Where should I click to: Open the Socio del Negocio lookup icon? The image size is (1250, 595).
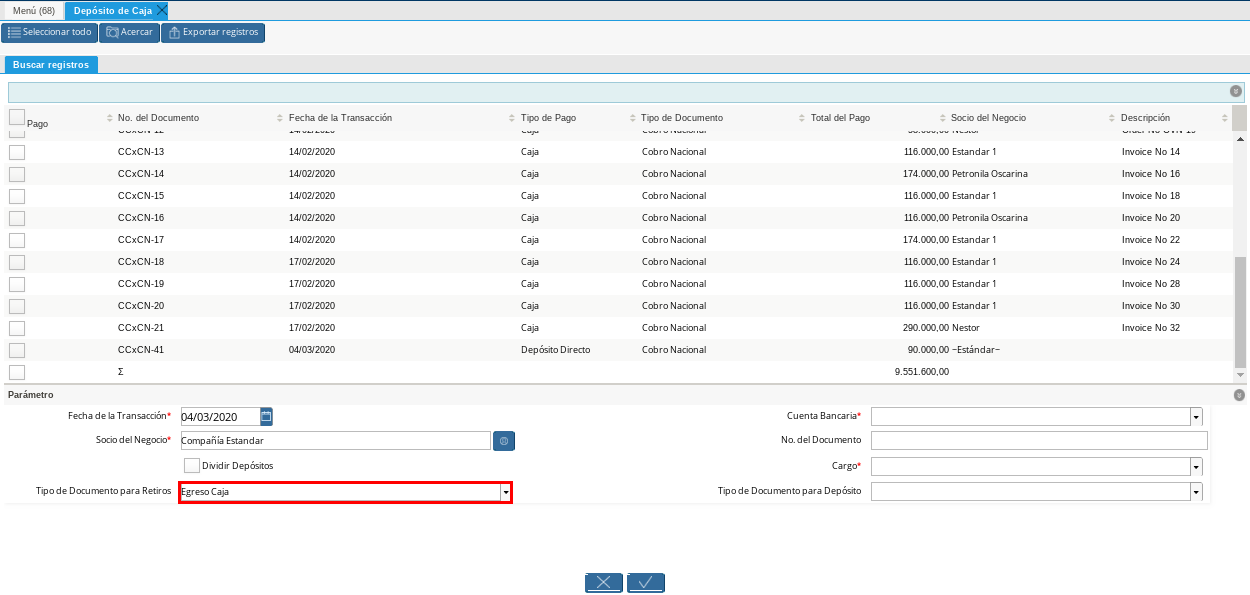tap(504, 441)
